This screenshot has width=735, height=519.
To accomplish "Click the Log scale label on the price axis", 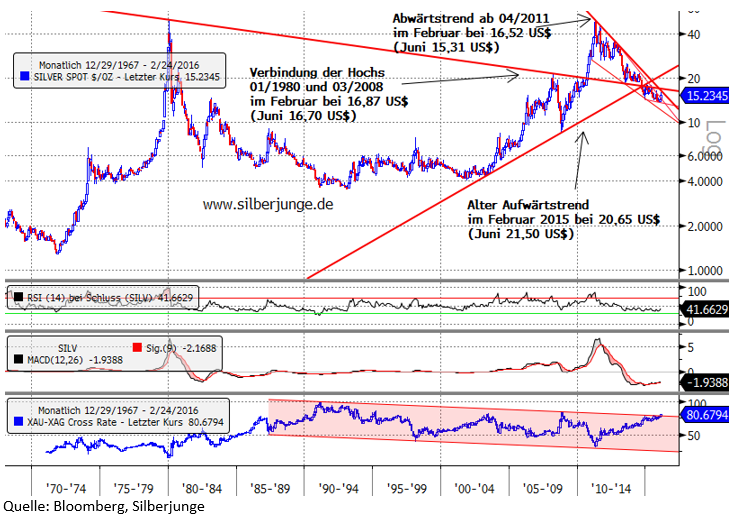I will (714, 135).
